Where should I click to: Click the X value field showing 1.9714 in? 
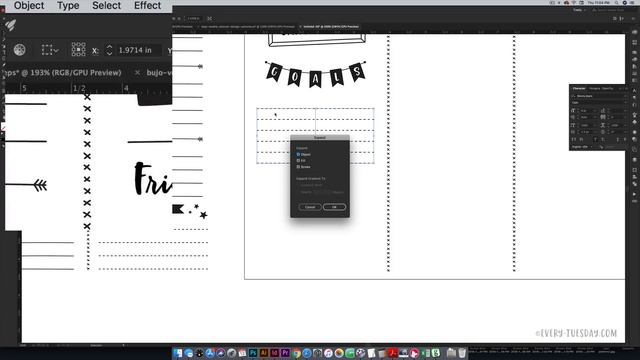coord(138,50)
